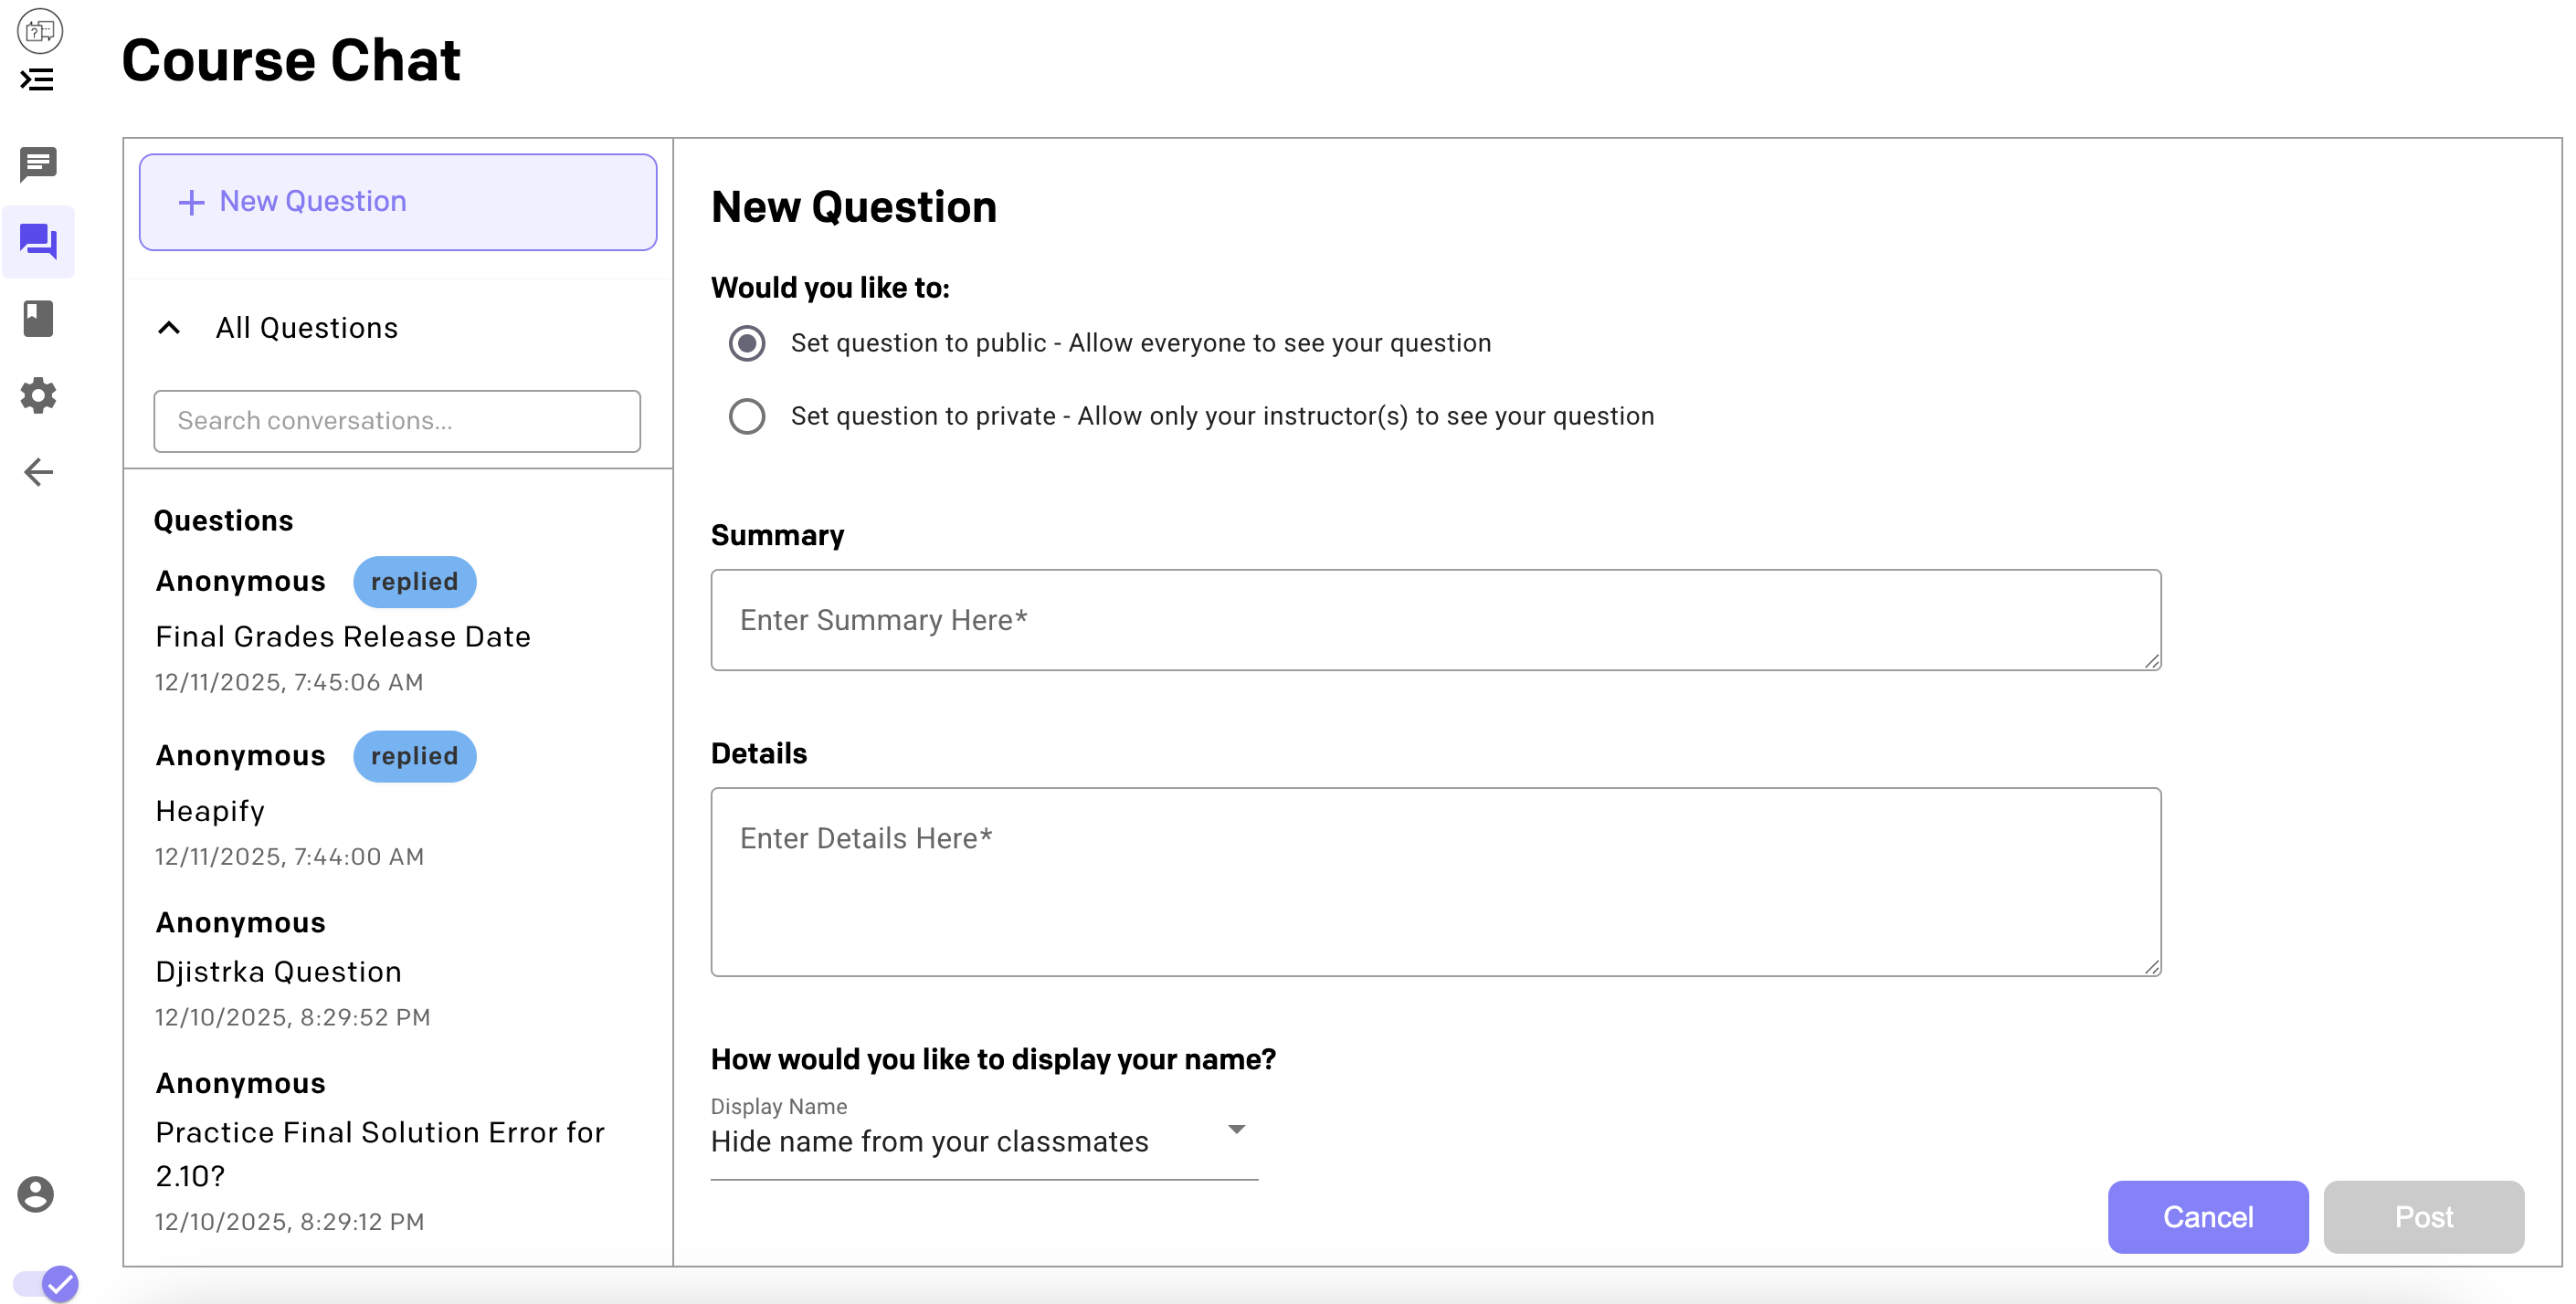Click the back arrow icon
Screen dimensions: 2576x1304
click(x=38, y=472)
